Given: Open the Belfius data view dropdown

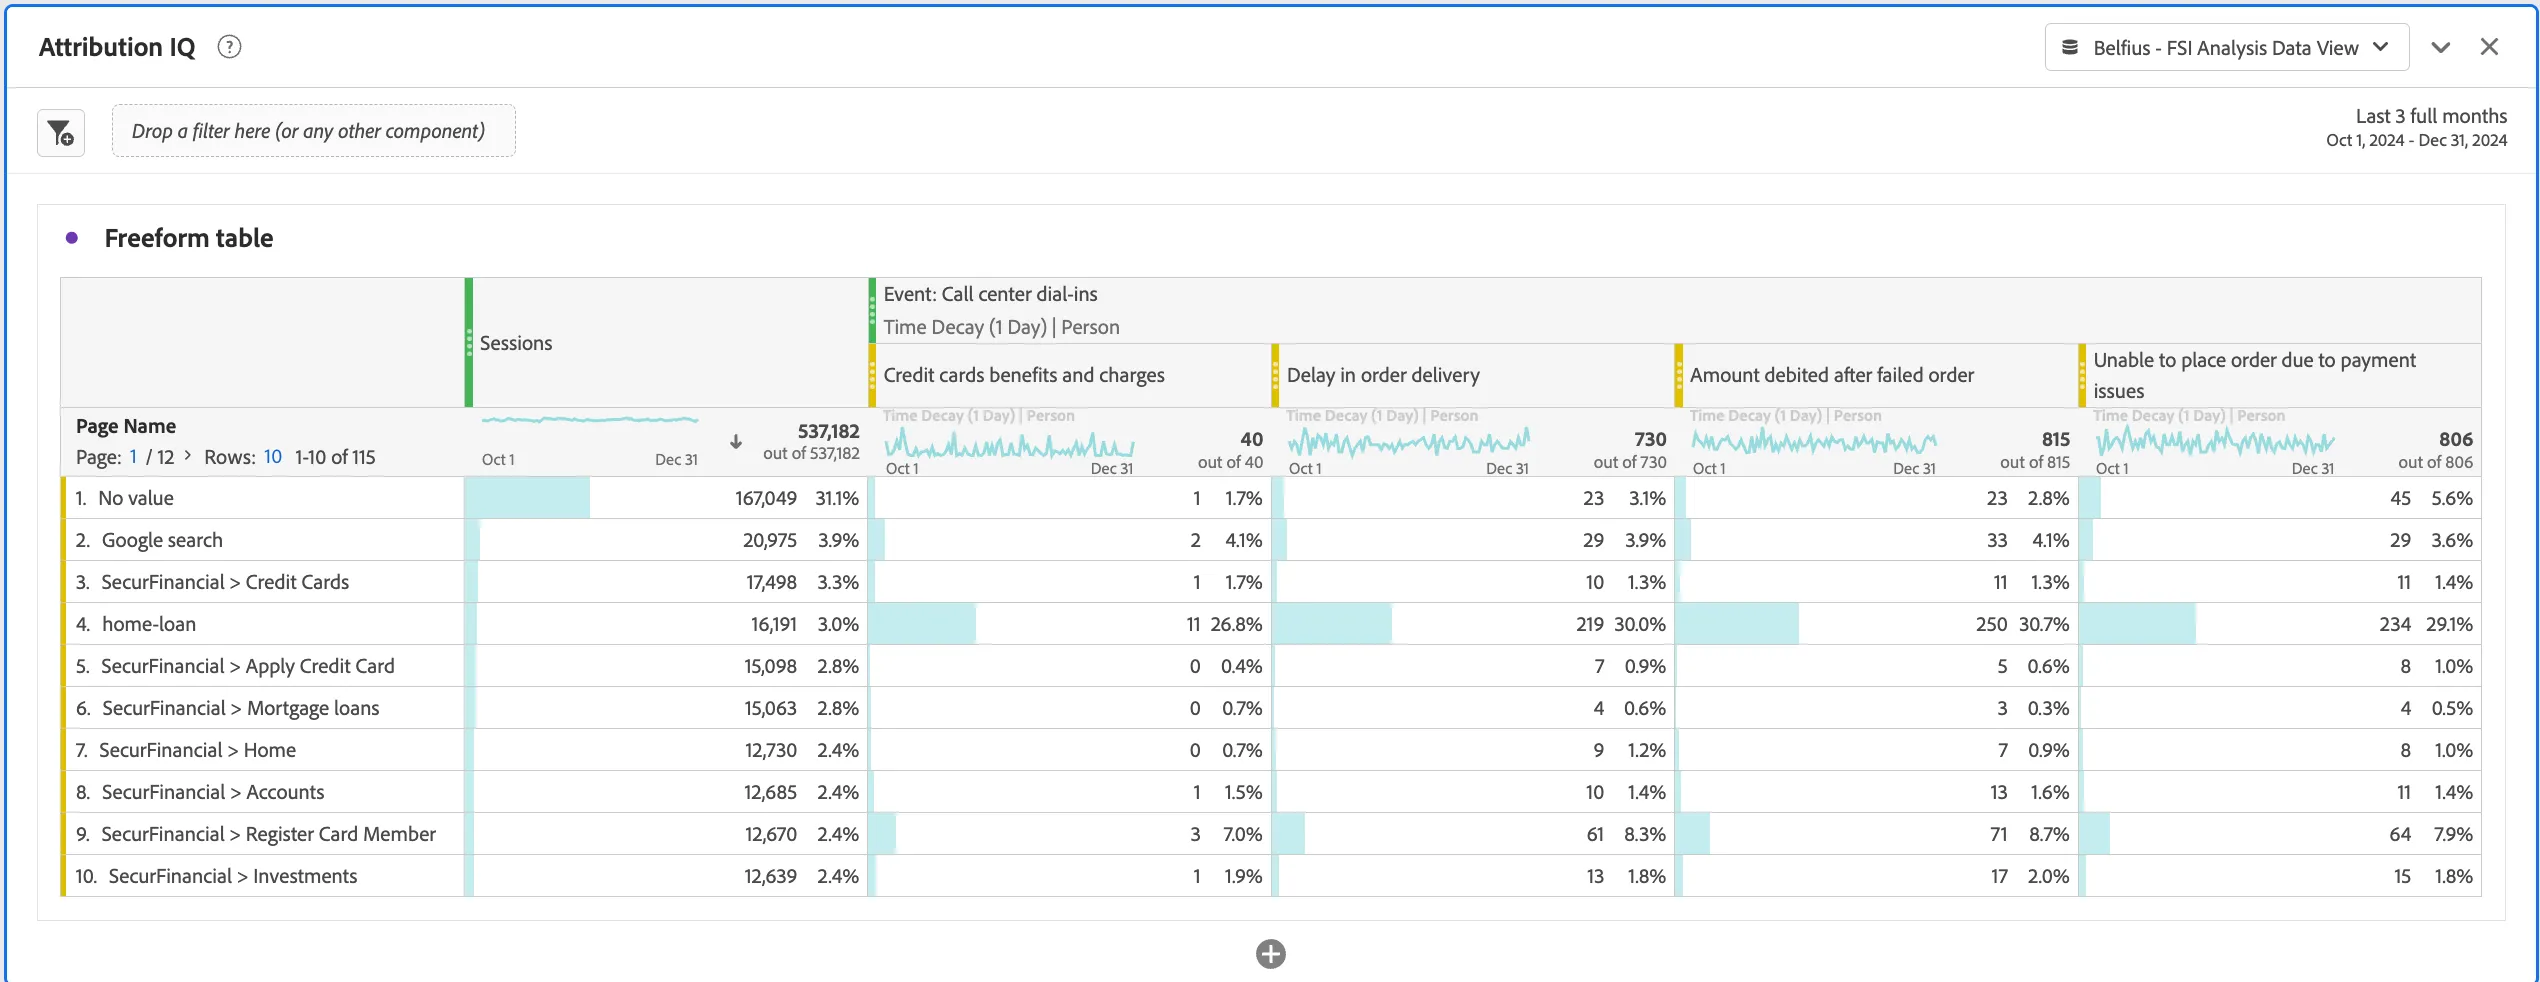Looking at the screenshot, I should [x=2227, y=48].
